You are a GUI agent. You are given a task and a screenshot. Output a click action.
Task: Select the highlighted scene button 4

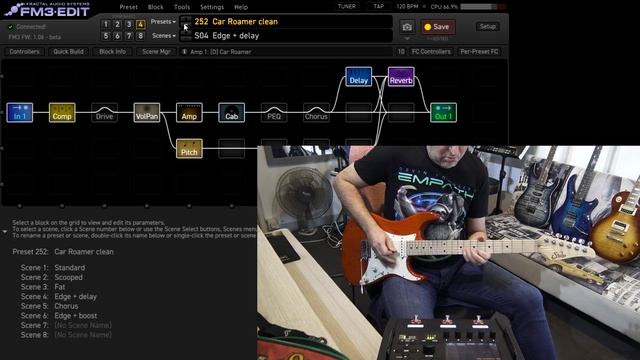(x=140, y=24)
